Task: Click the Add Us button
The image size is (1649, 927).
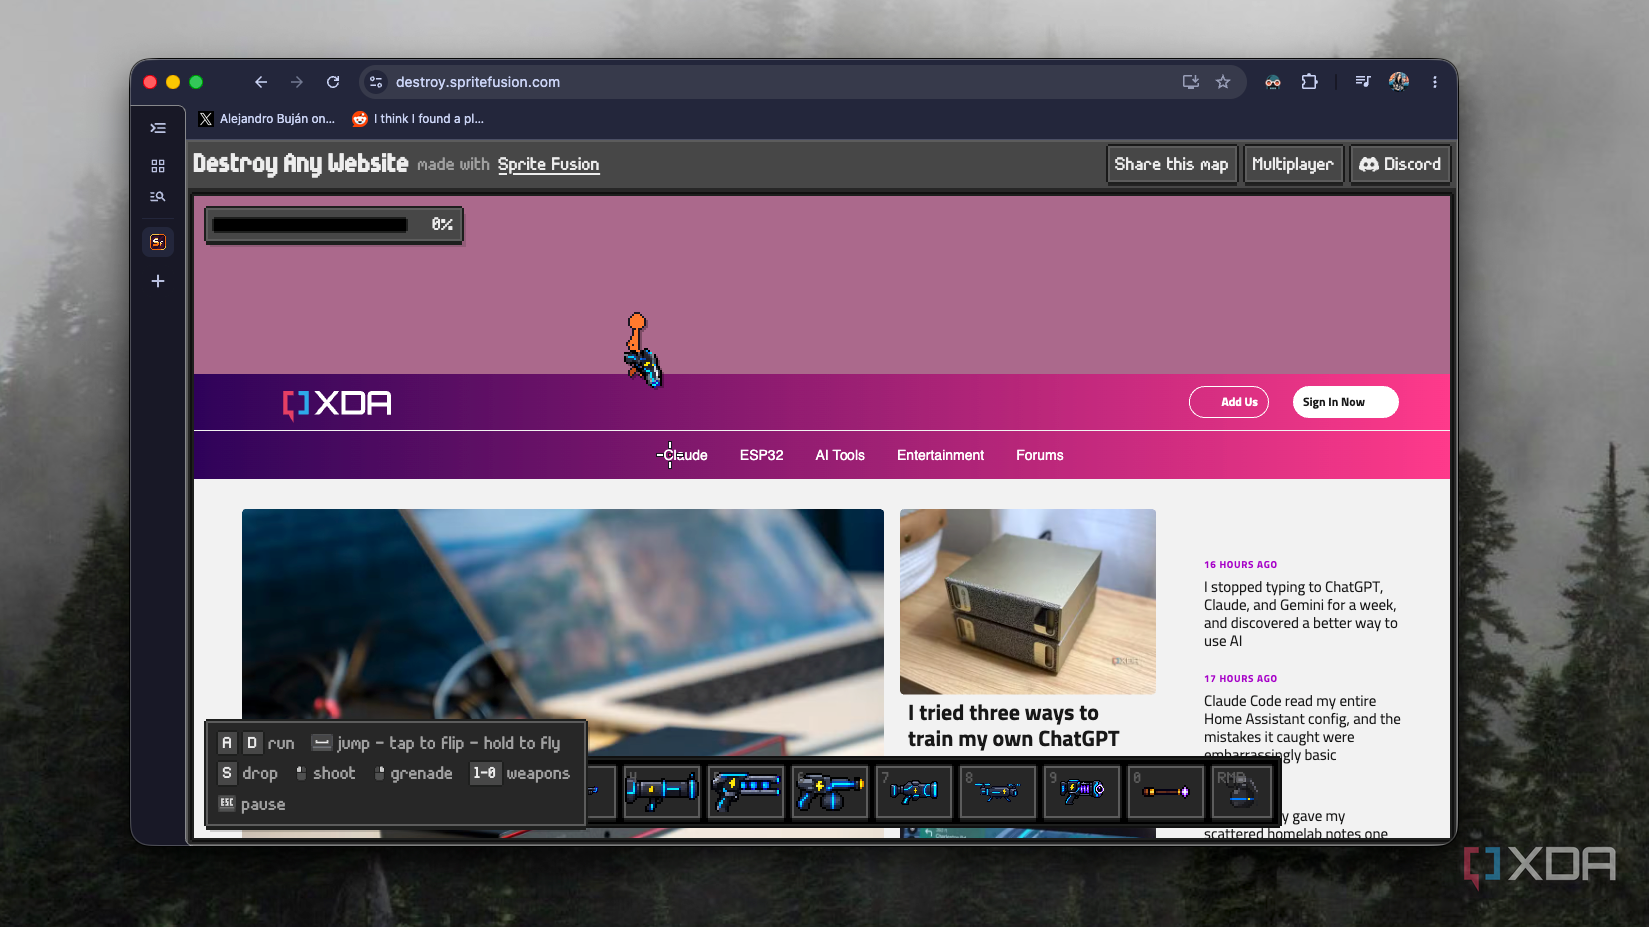Action: click(1229, 402)
